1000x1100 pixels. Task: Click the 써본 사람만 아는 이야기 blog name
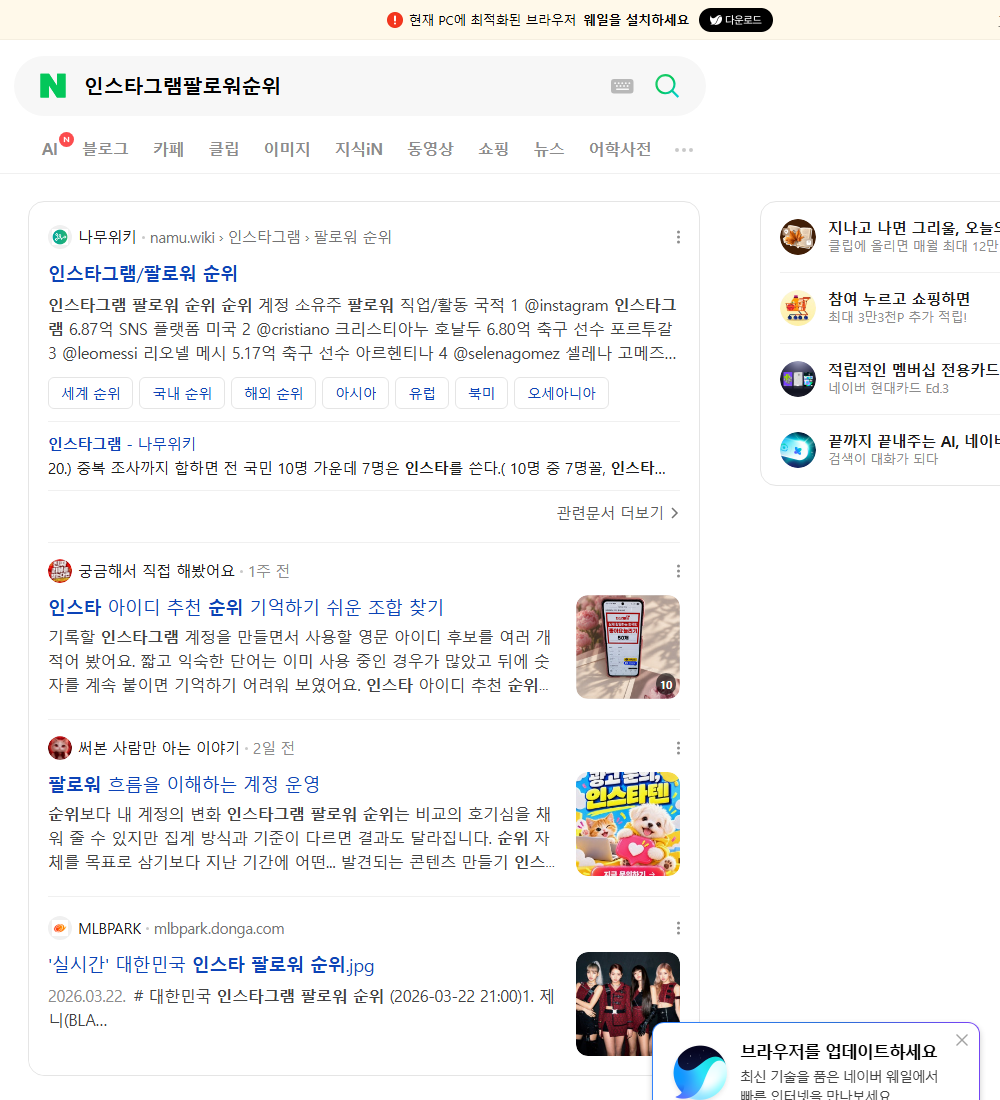tap(159, 748)
